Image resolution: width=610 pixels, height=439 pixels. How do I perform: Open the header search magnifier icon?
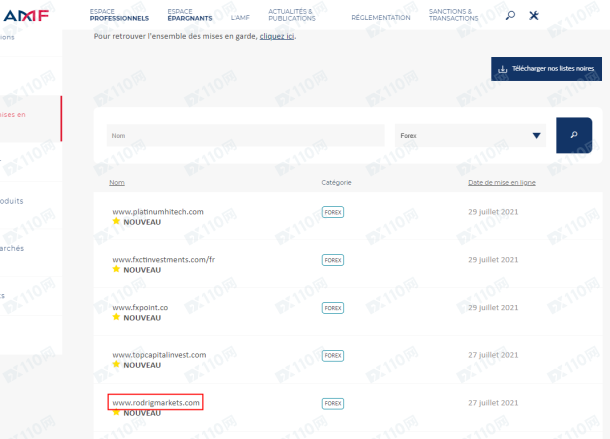(x=511, y=15)
